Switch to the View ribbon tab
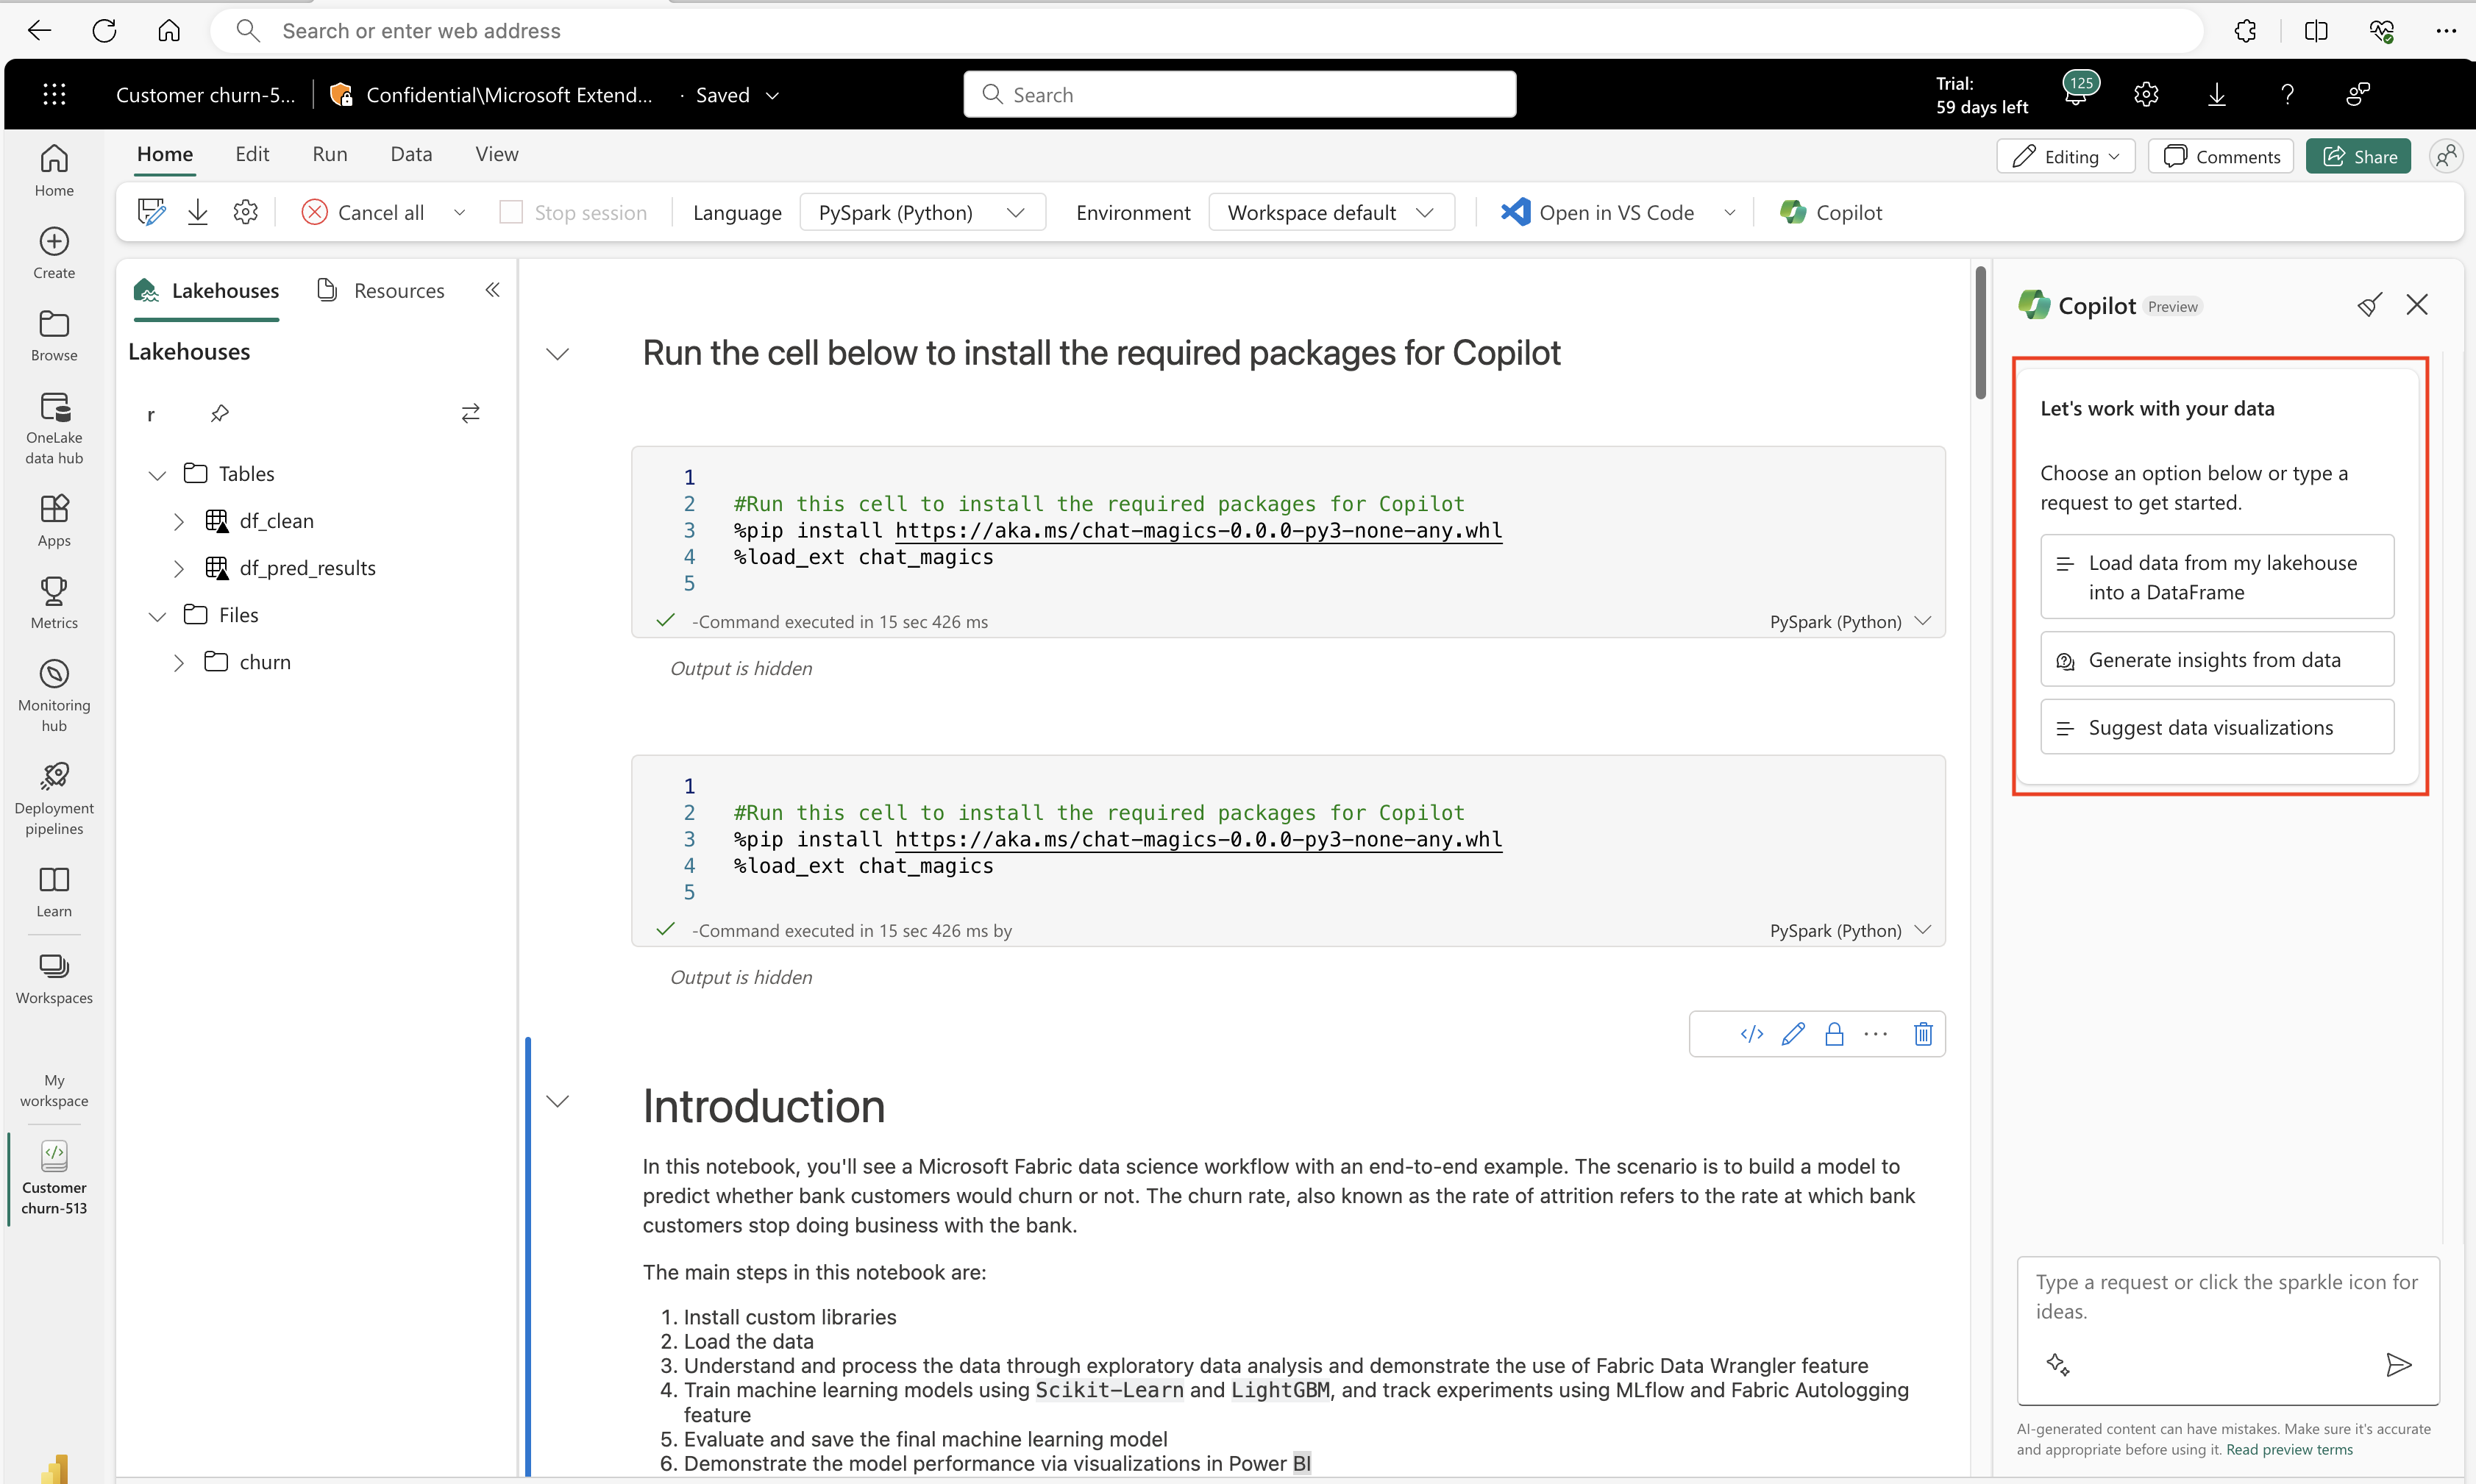This screenshot has width=2476, height=1484. point(497,154)
